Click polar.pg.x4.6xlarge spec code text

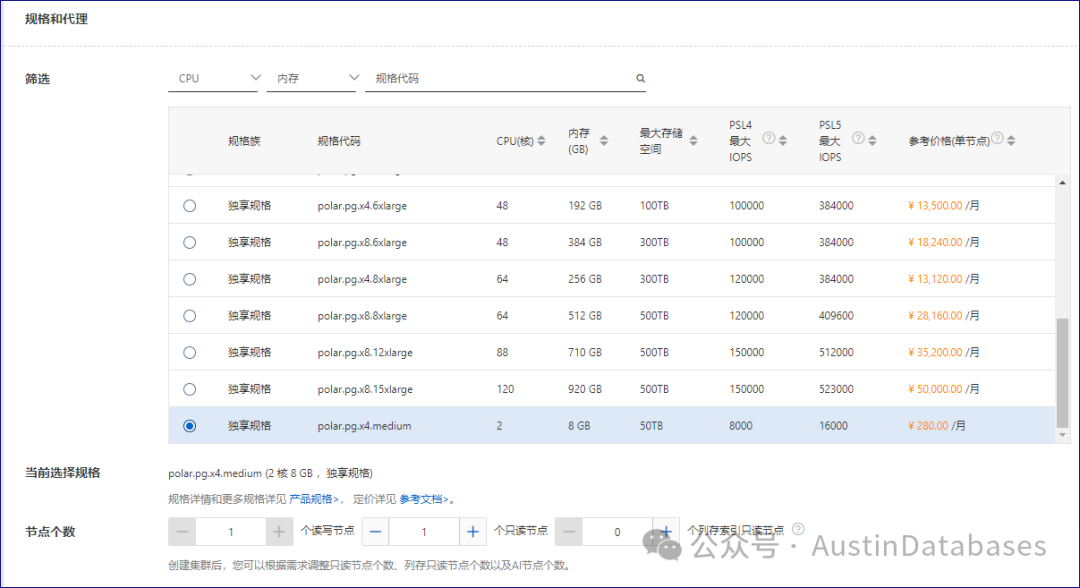point(362,206)
